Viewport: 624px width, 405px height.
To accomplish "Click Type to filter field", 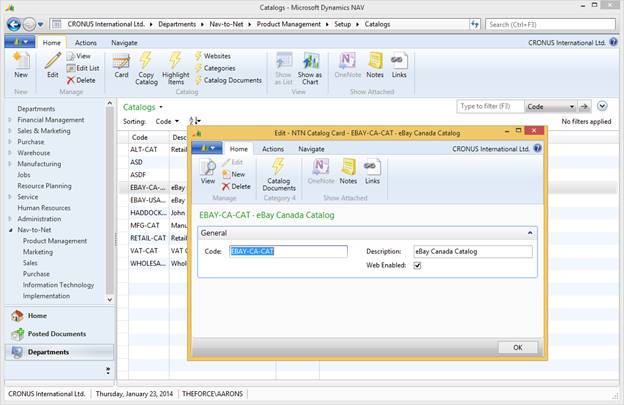I will pyautogui.click(x=490, y=107).
